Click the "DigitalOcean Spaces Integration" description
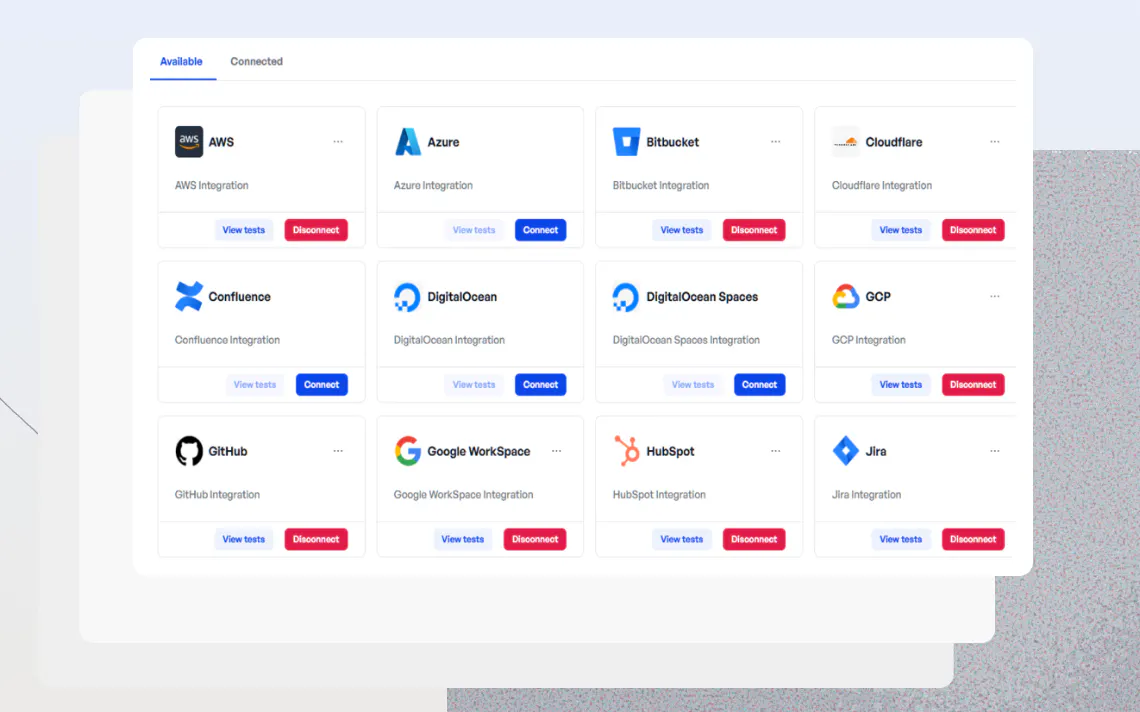Image resolution: width=1140 pixels, height=712 pixels. click(686, 340)
